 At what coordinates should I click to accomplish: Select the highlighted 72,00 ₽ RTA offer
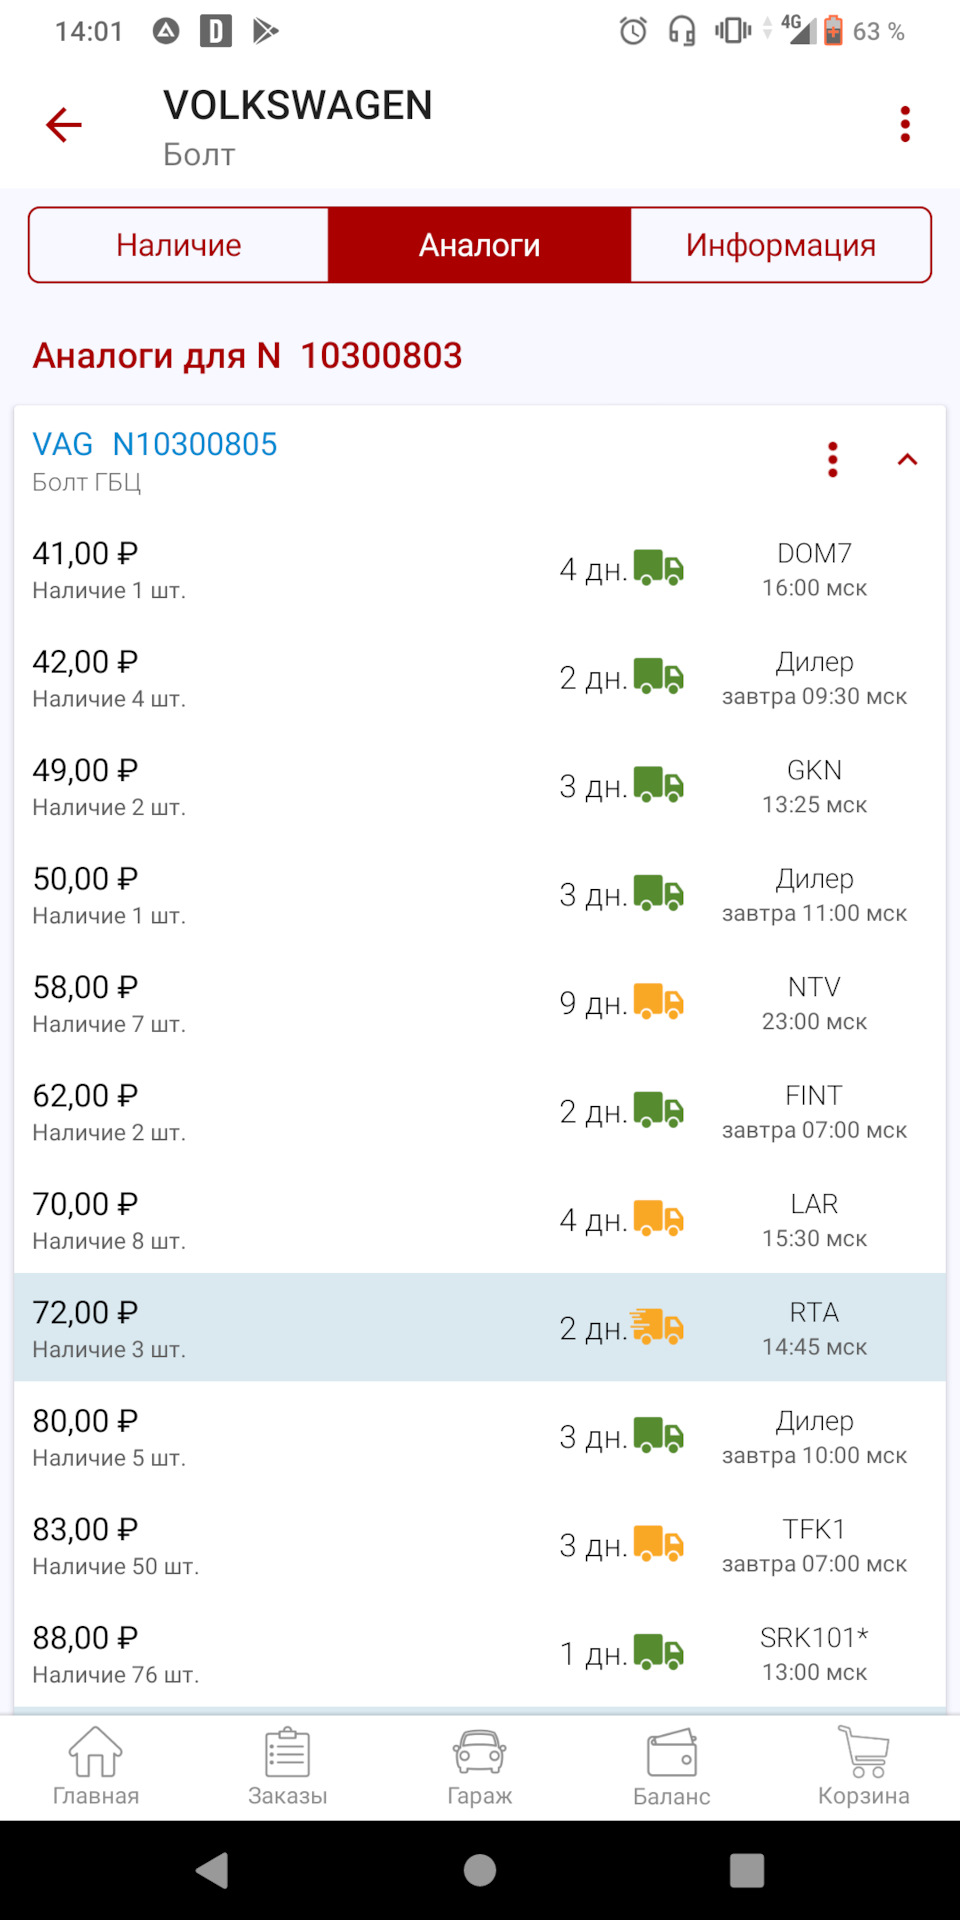point(480,1328)
